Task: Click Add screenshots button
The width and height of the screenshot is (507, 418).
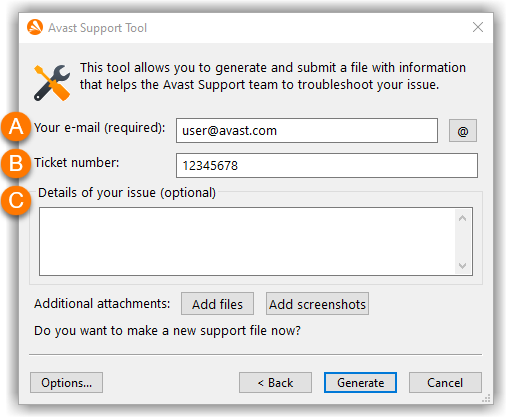Action: (x=317, y=304)
